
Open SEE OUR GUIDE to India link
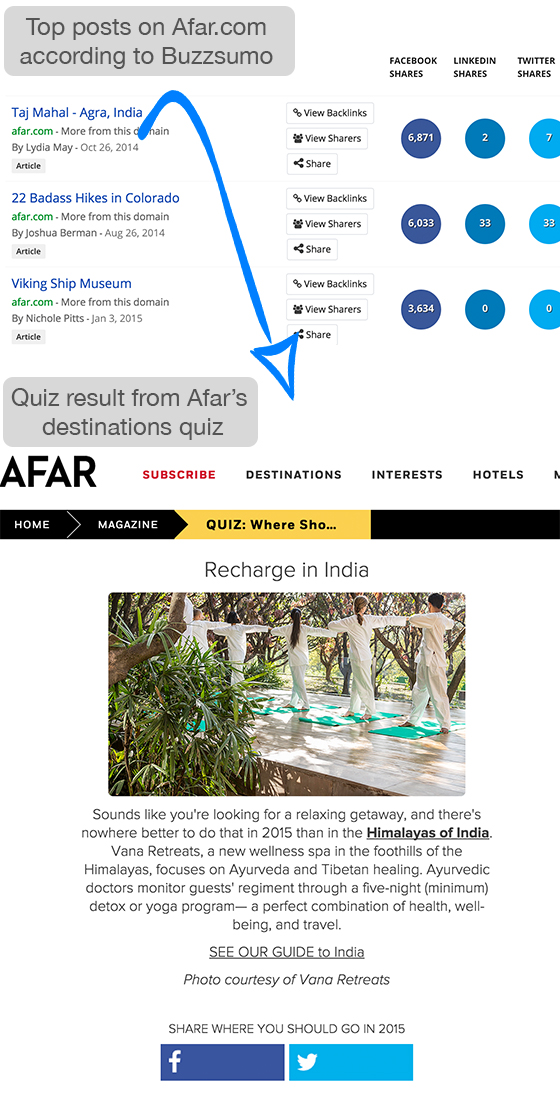[287, 951]
